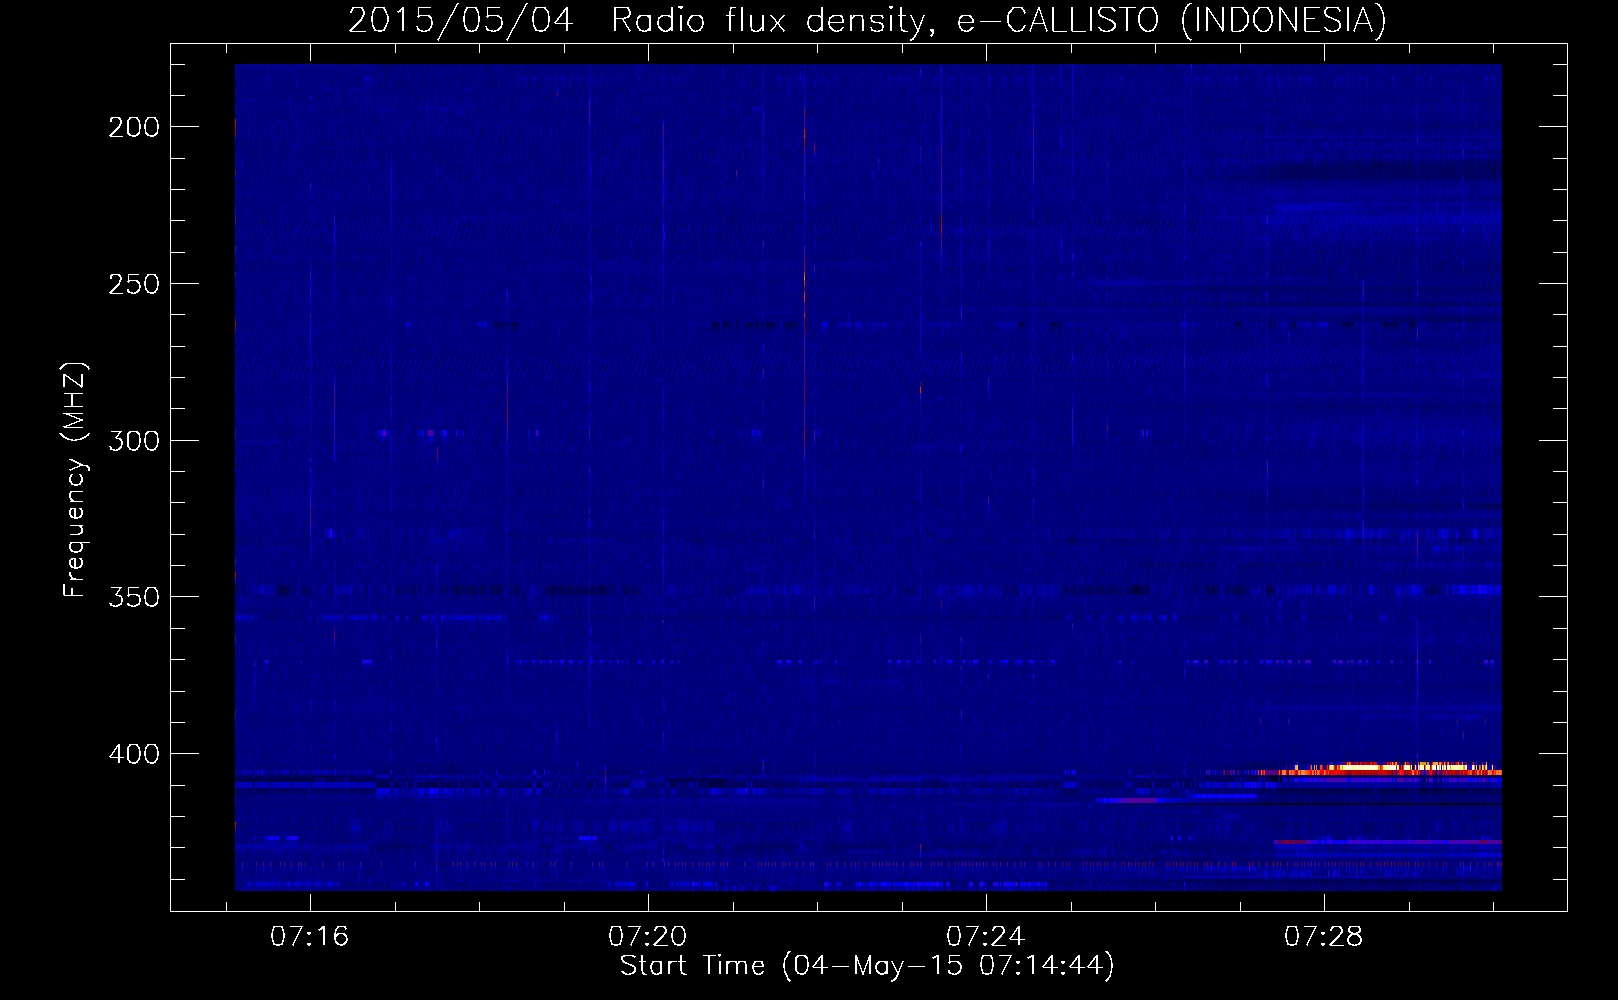This screenshot has width=1618, height=1000.
Task: Click the 07:24 time tick label
Action: click(x=986, y=936)
